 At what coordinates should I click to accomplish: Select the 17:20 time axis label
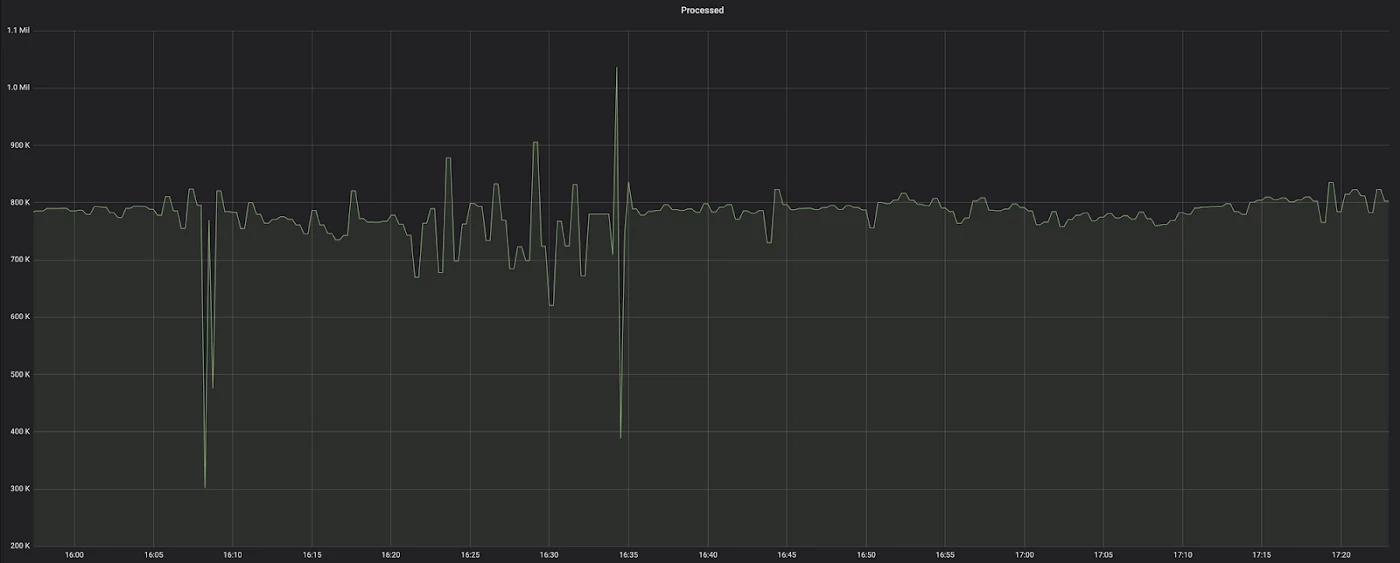click(1341, 554)
